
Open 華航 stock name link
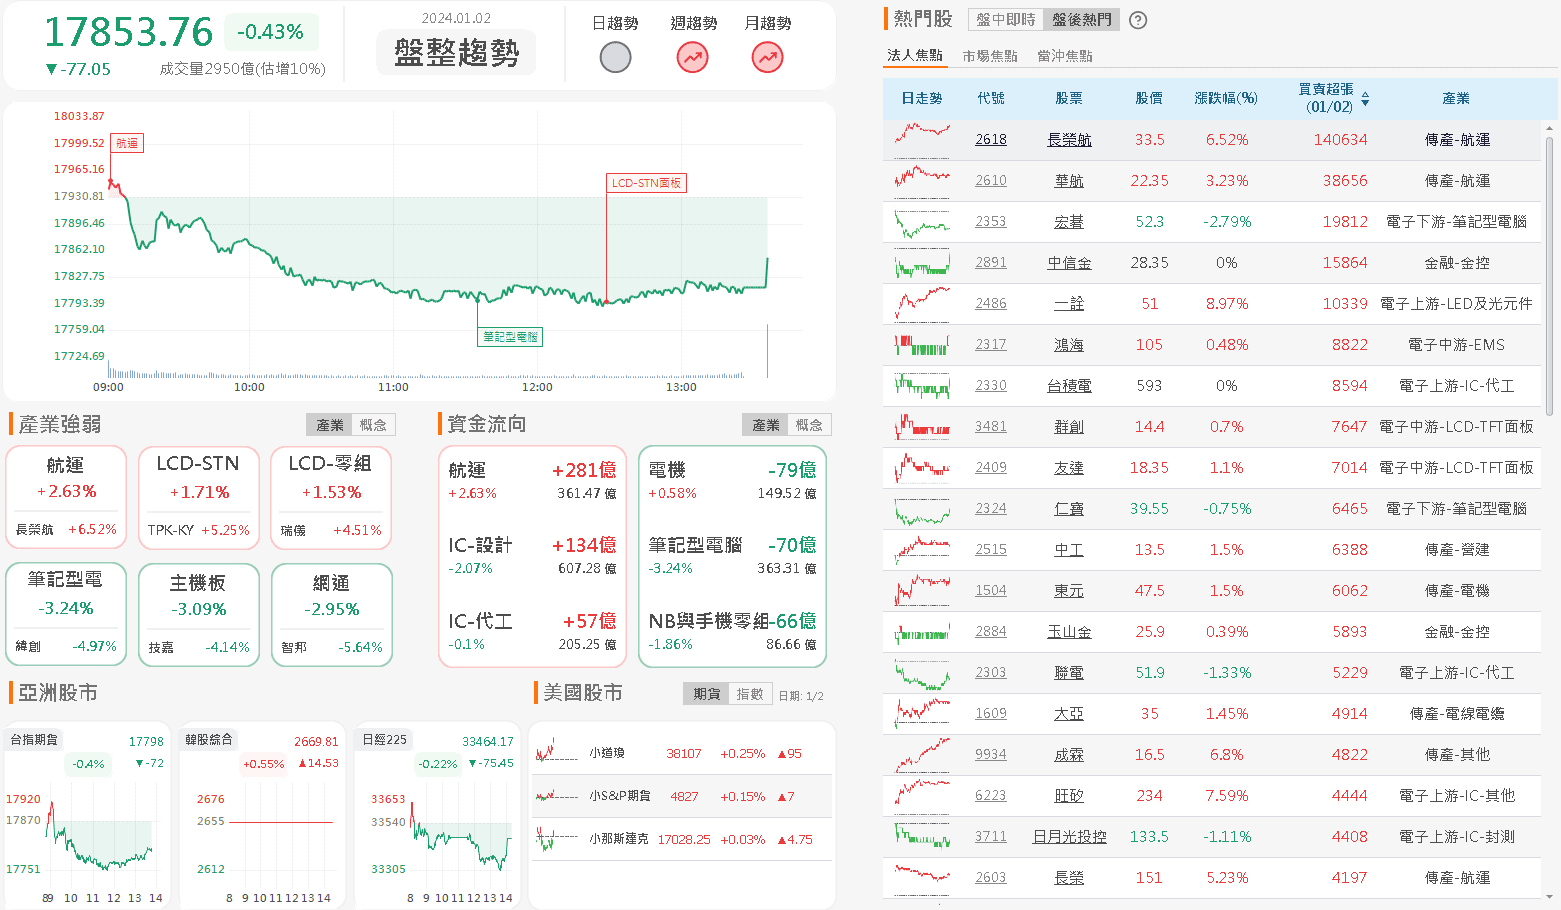(1069, 181)
